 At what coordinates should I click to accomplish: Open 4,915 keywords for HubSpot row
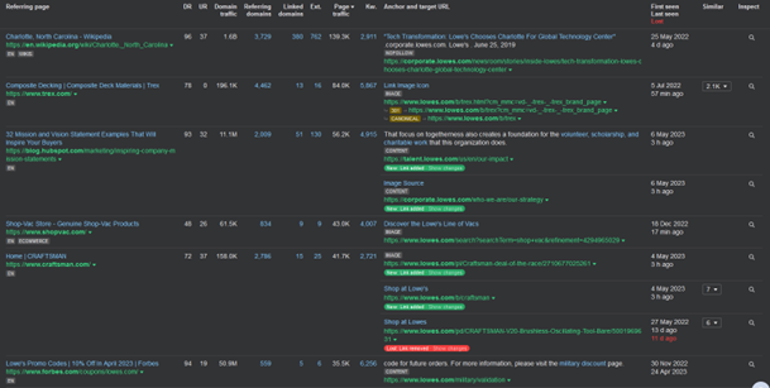[368, 135]
